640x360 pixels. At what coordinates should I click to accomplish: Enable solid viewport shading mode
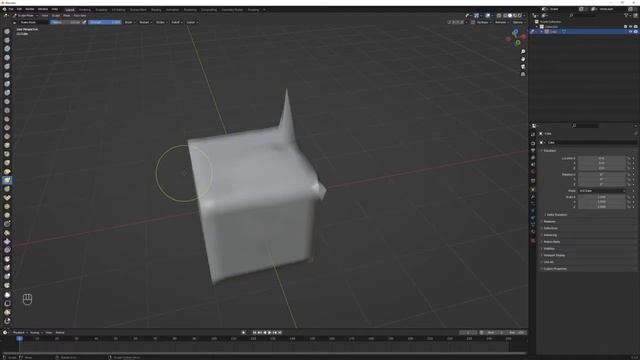pyautogui.click(x=510, y=16)
